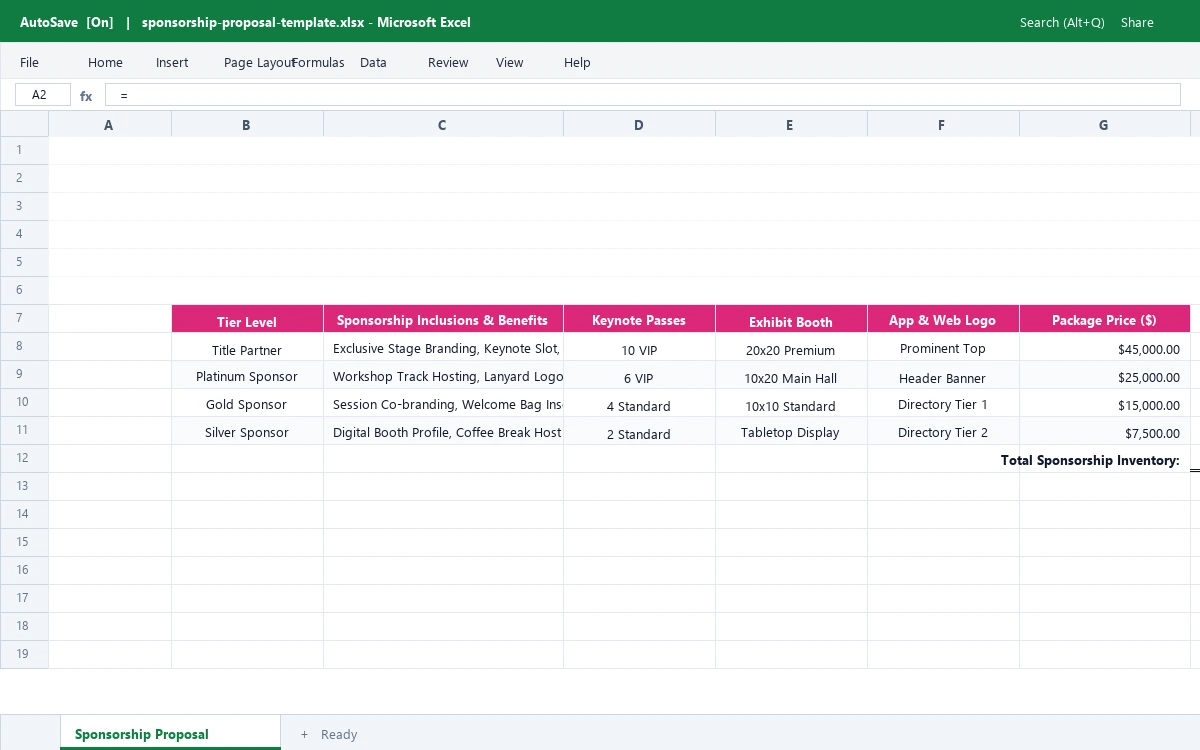Image resolution: width=1200 pixels, height=750 pixels.
Task: Select row 1 header
Action: point(24,150)
